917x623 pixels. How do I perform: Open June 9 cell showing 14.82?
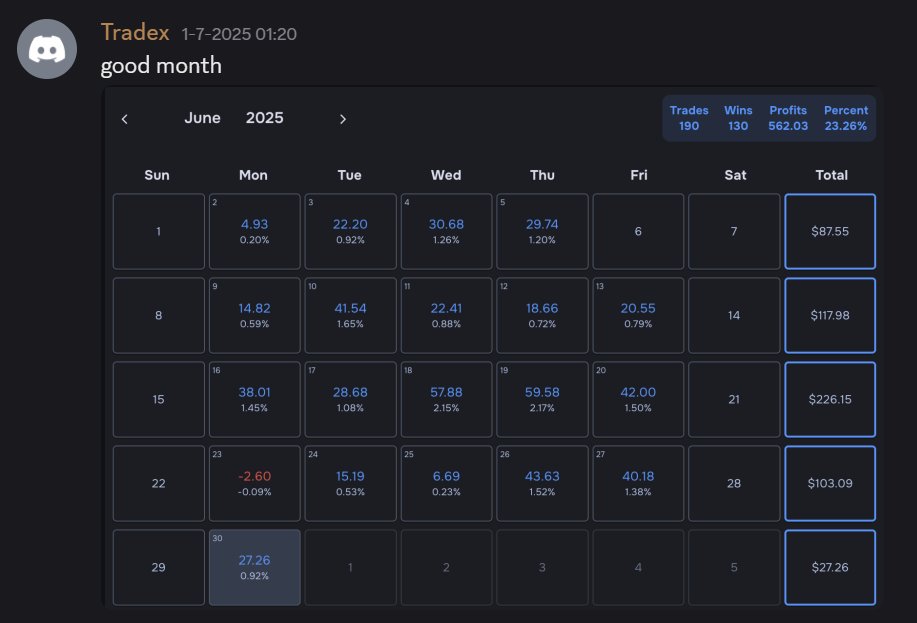tap(254, 315)
